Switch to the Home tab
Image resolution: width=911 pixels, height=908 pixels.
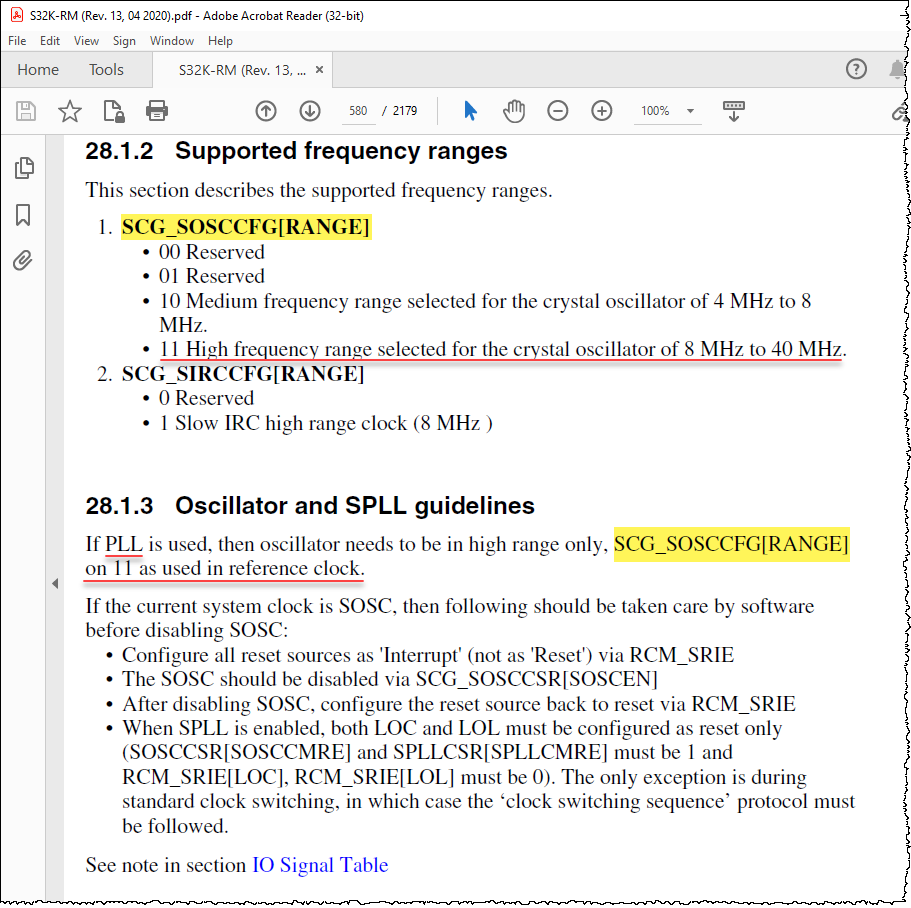click(x=38, y=69)
